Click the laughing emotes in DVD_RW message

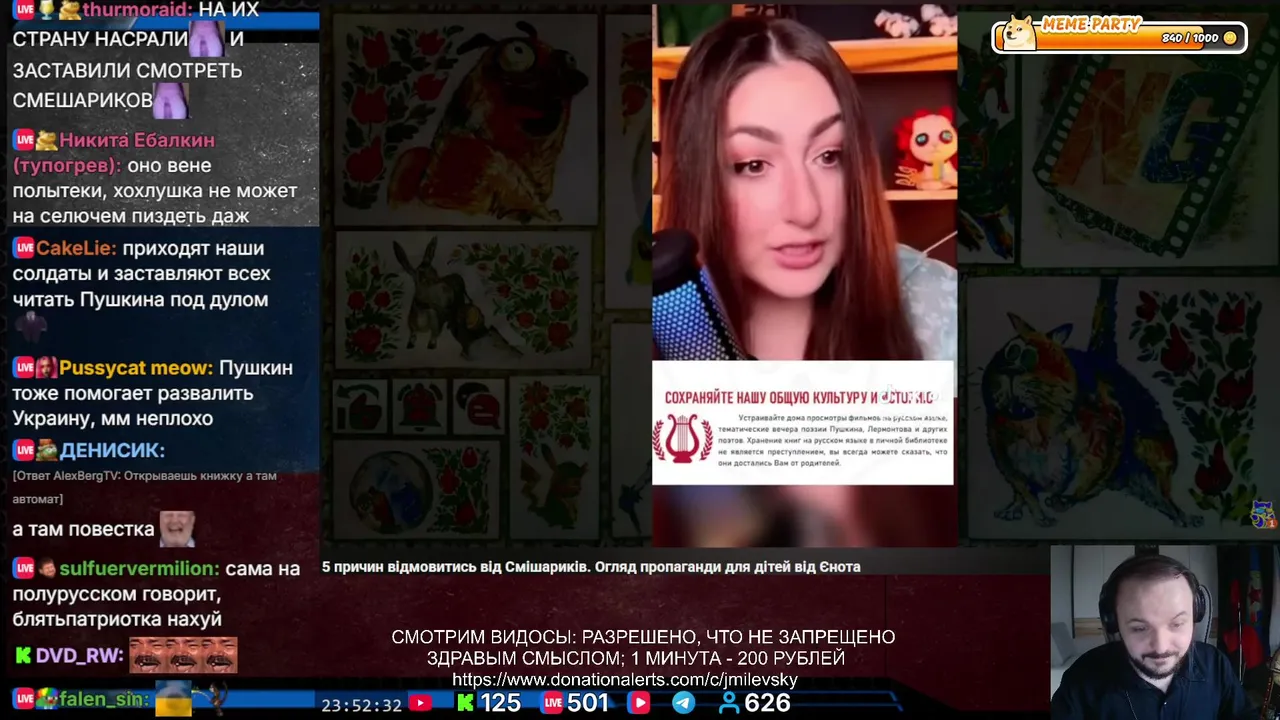pos(183,655)
